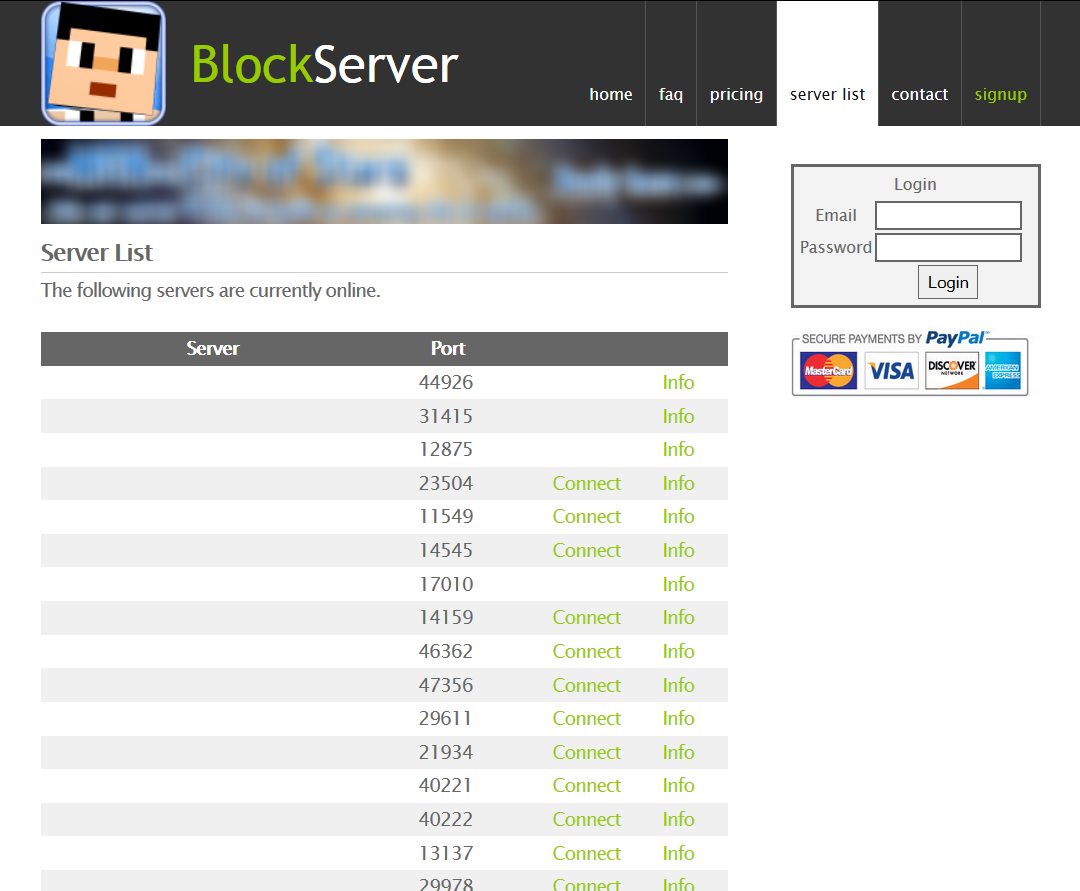Open the faq navigation tab
Image resolution: width=1080 pixels, height=891 pixels.
click(671, 94)
